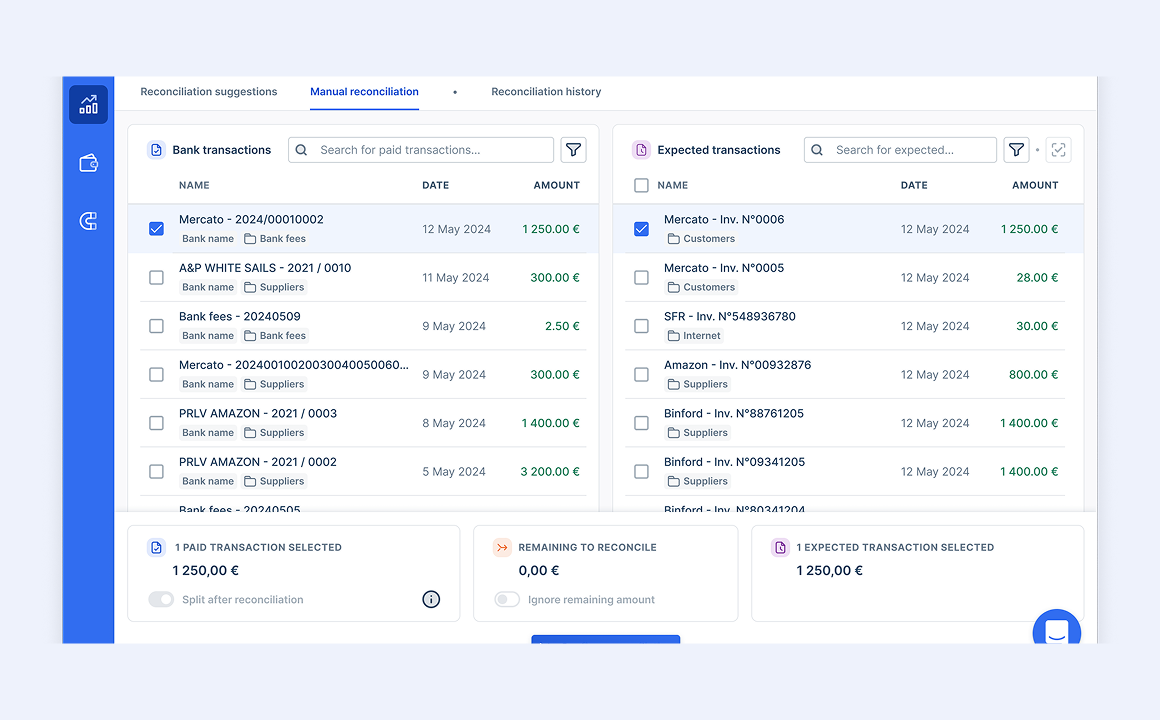Uncheck the Mercato - 2024/00010002 bank transaction
The image size is (1160, 720).
(x=156, y=229)
